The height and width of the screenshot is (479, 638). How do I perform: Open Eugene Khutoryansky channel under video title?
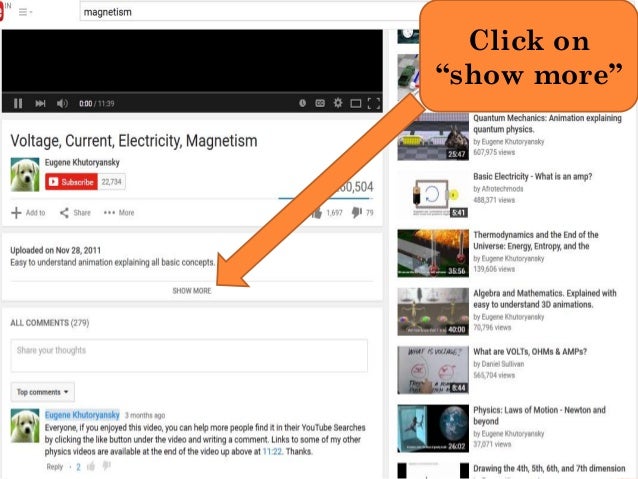(82, 162)
